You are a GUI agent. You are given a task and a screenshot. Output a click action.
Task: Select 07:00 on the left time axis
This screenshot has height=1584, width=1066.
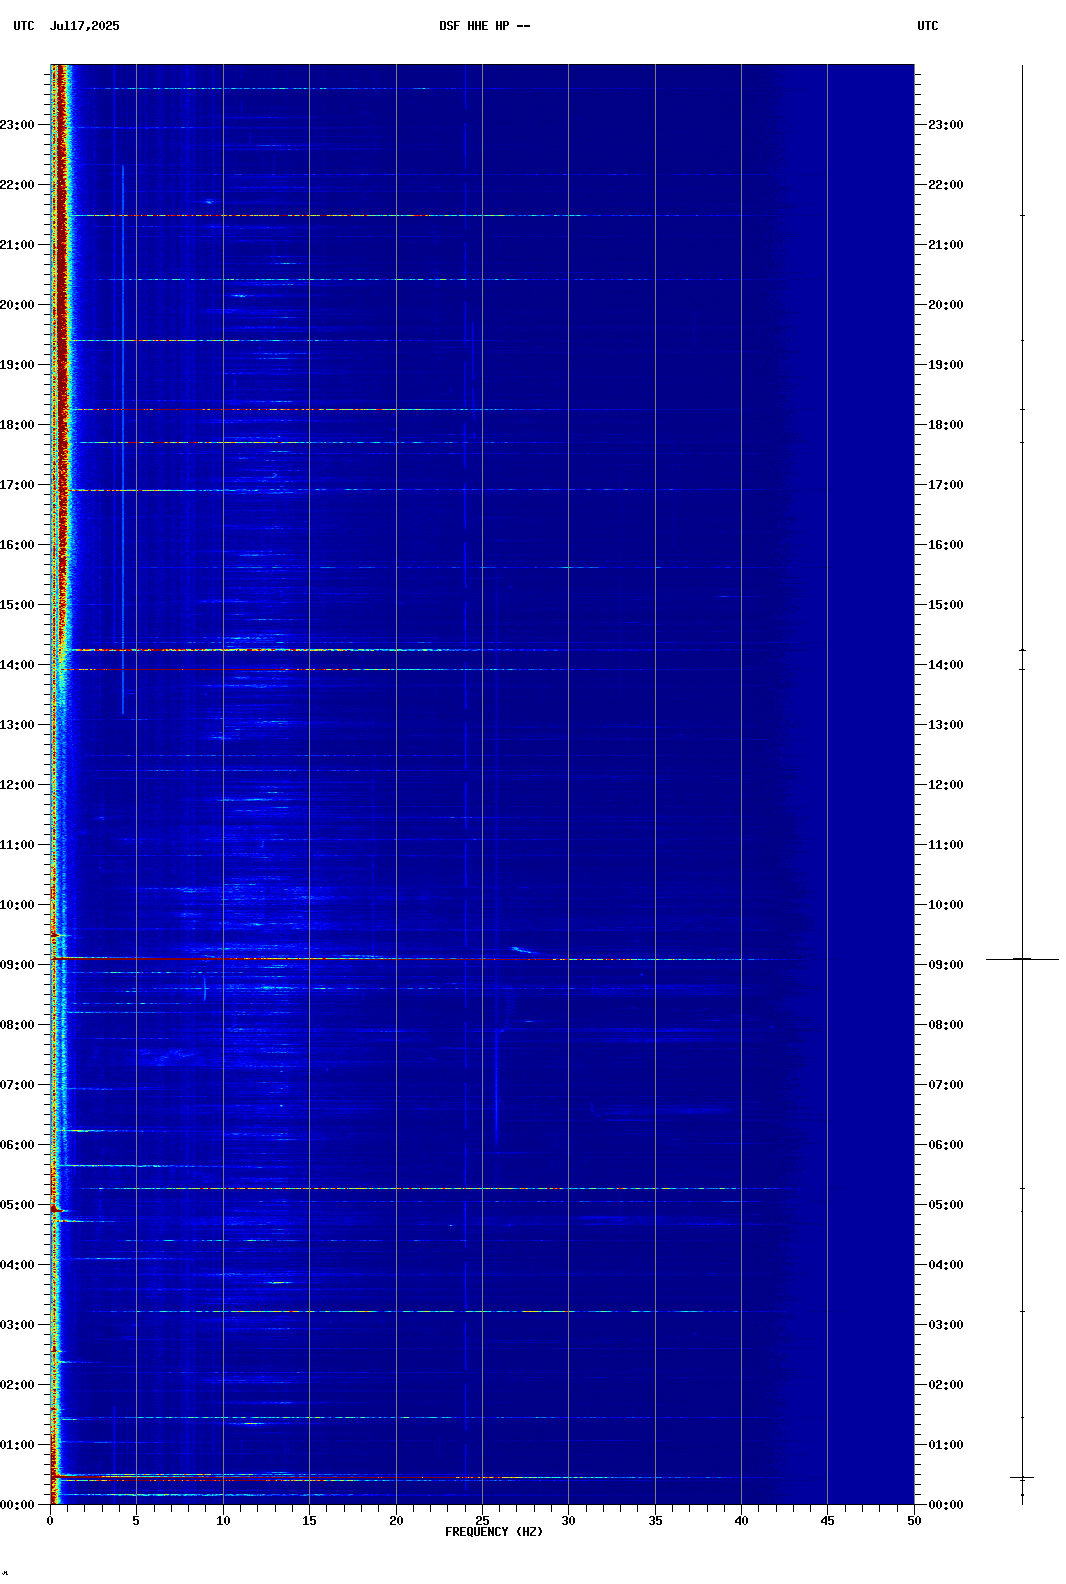[17, 1085]
